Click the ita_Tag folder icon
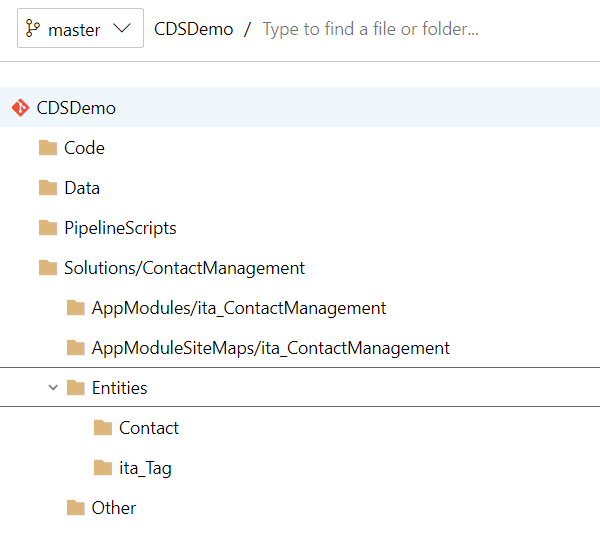 pyautogui.click(x=103, y=468)
